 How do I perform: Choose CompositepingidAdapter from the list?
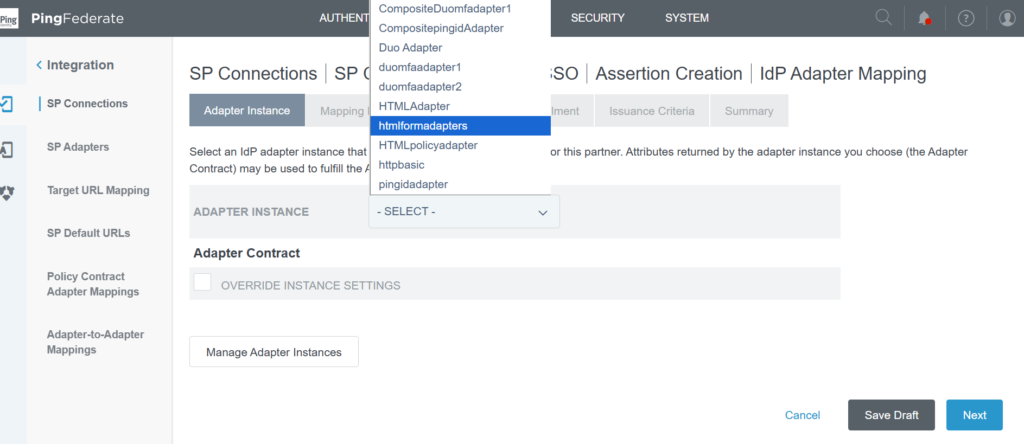[x=460, y=29]
